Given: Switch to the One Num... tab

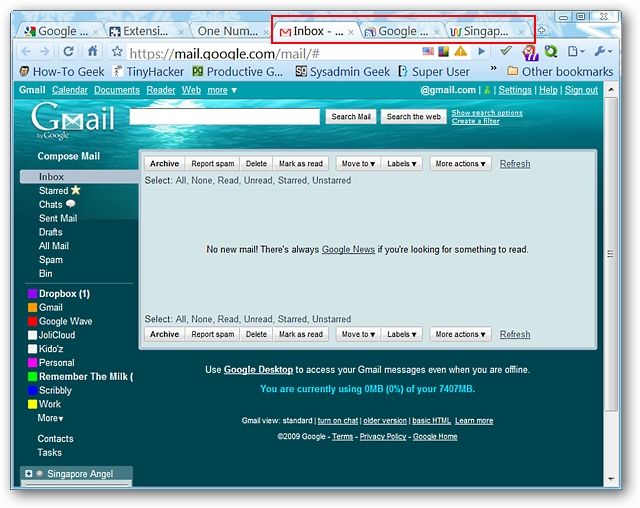Looking at the screenshot, I should (x=228, y=31).
